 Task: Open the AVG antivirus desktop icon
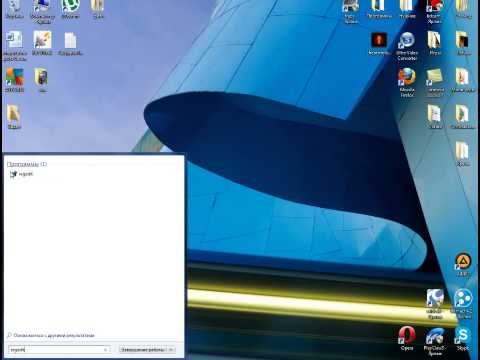click(x=15, y=80)
